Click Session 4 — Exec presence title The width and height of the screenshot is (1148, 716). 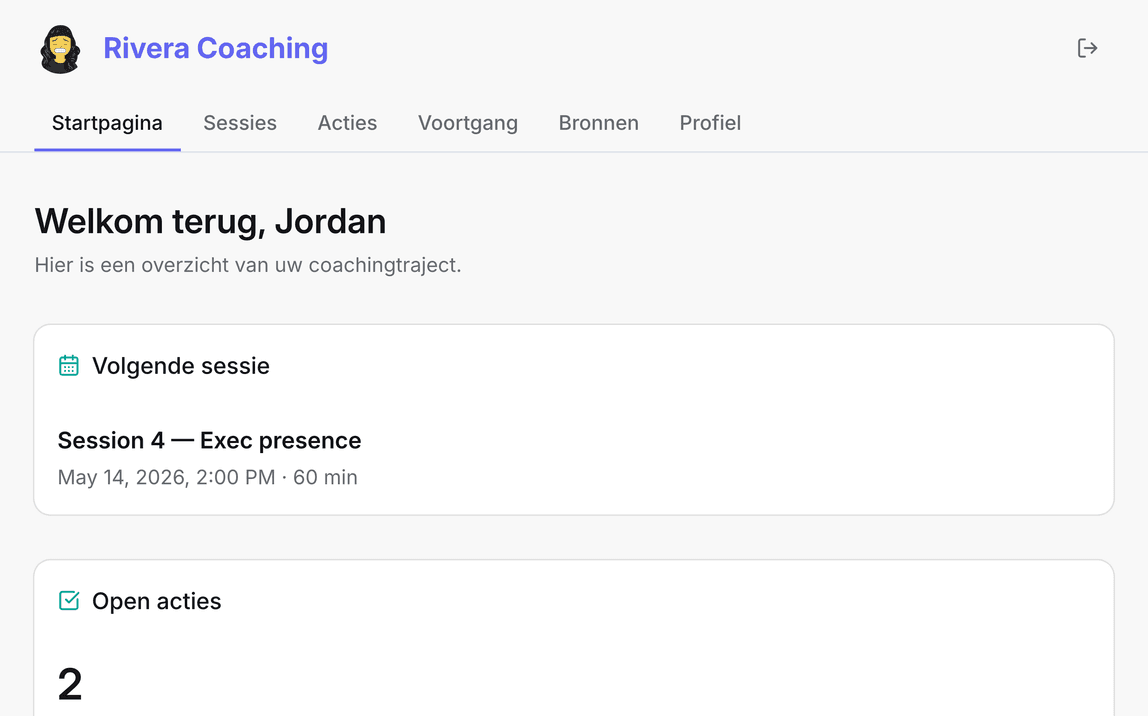209,440
